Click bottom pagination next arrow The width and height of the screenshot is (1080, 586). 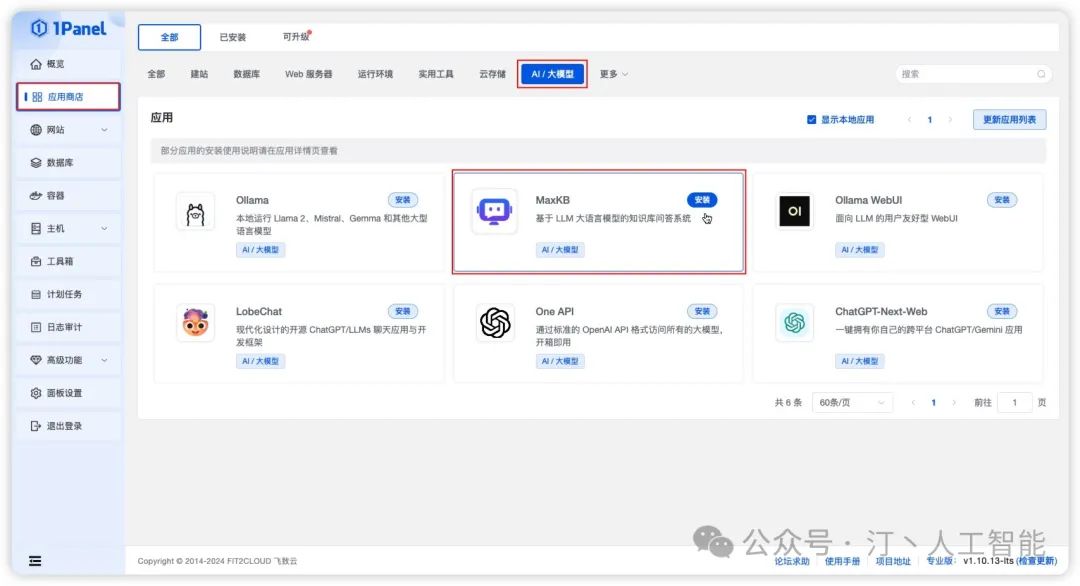tap(954, 403)
